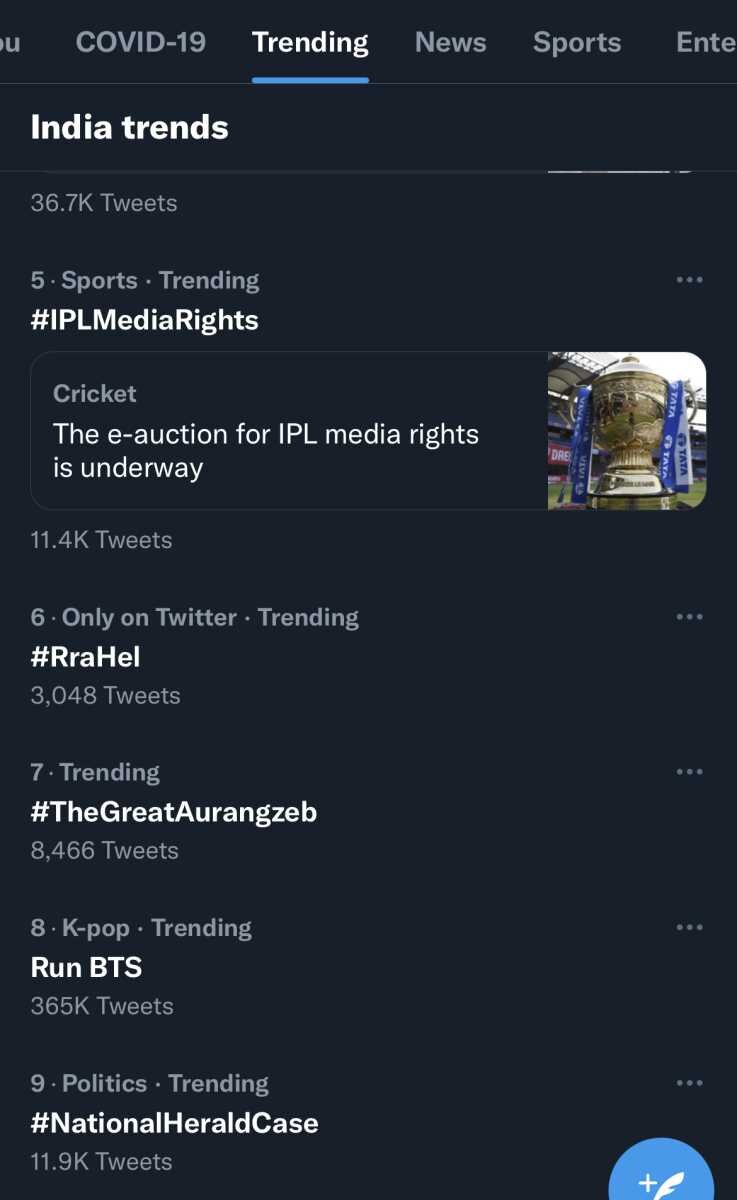Open more options for #IPLMediaRights trend

[689, 281]
